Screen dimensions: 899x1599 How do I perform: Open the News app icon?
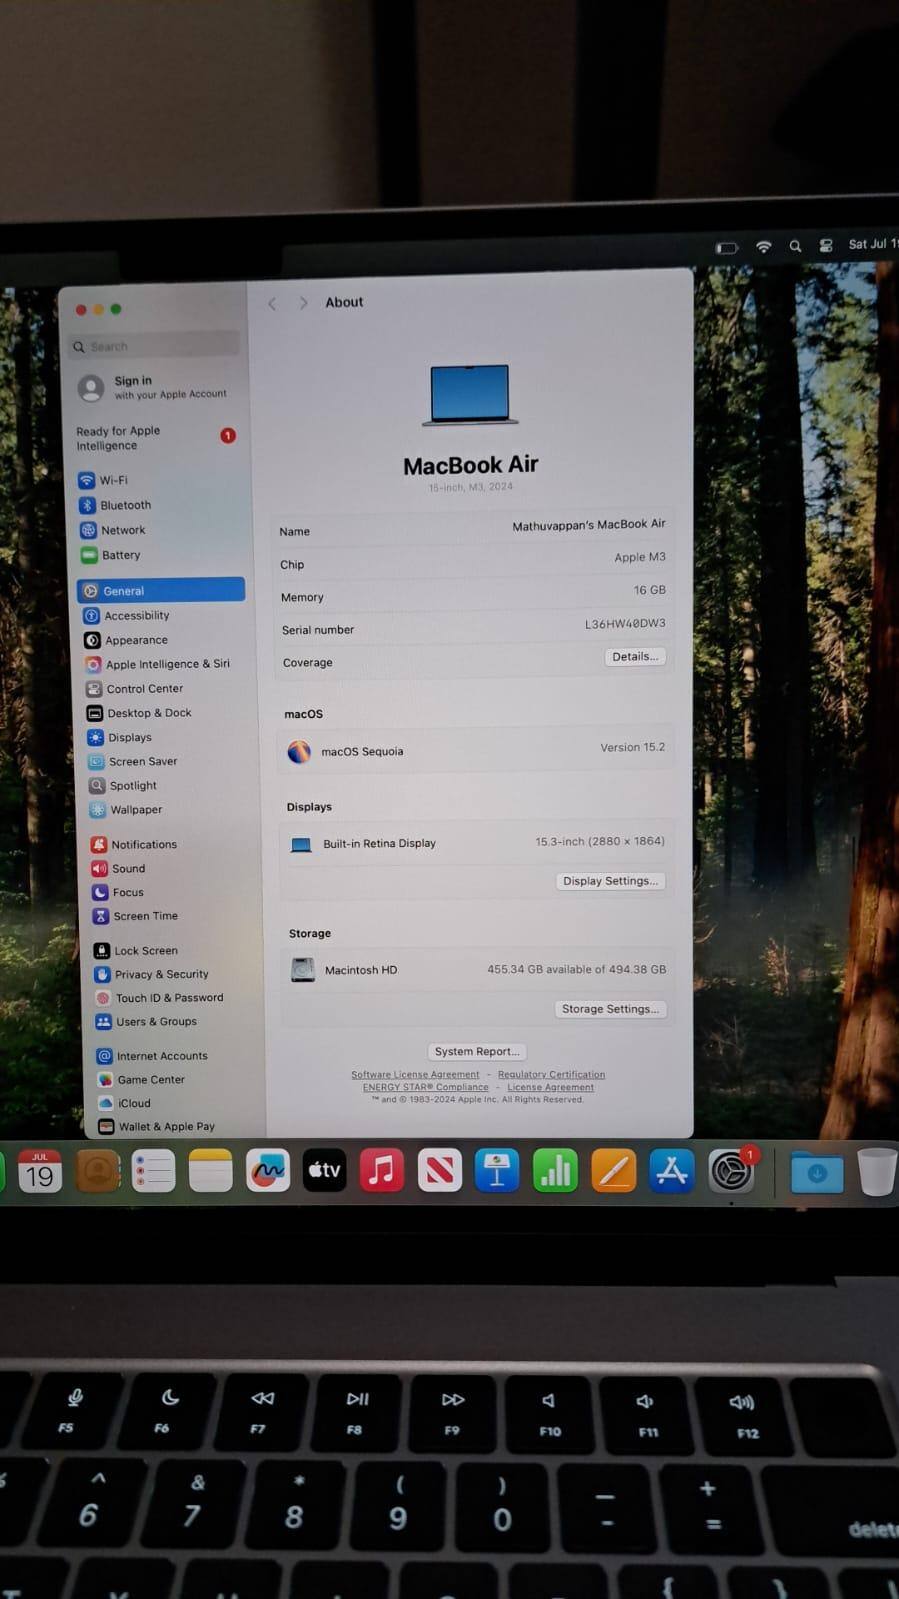click(x=439, y=1170)
